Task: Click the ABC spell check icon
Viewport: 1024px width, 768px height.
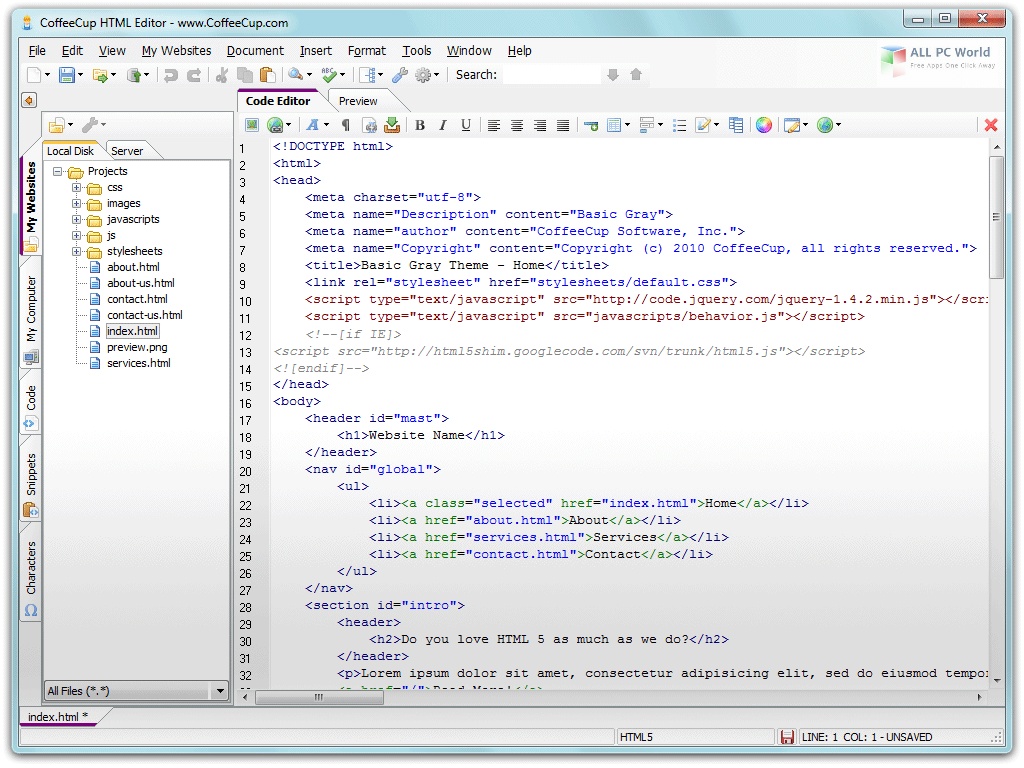Action: click(x=328, y=74)
